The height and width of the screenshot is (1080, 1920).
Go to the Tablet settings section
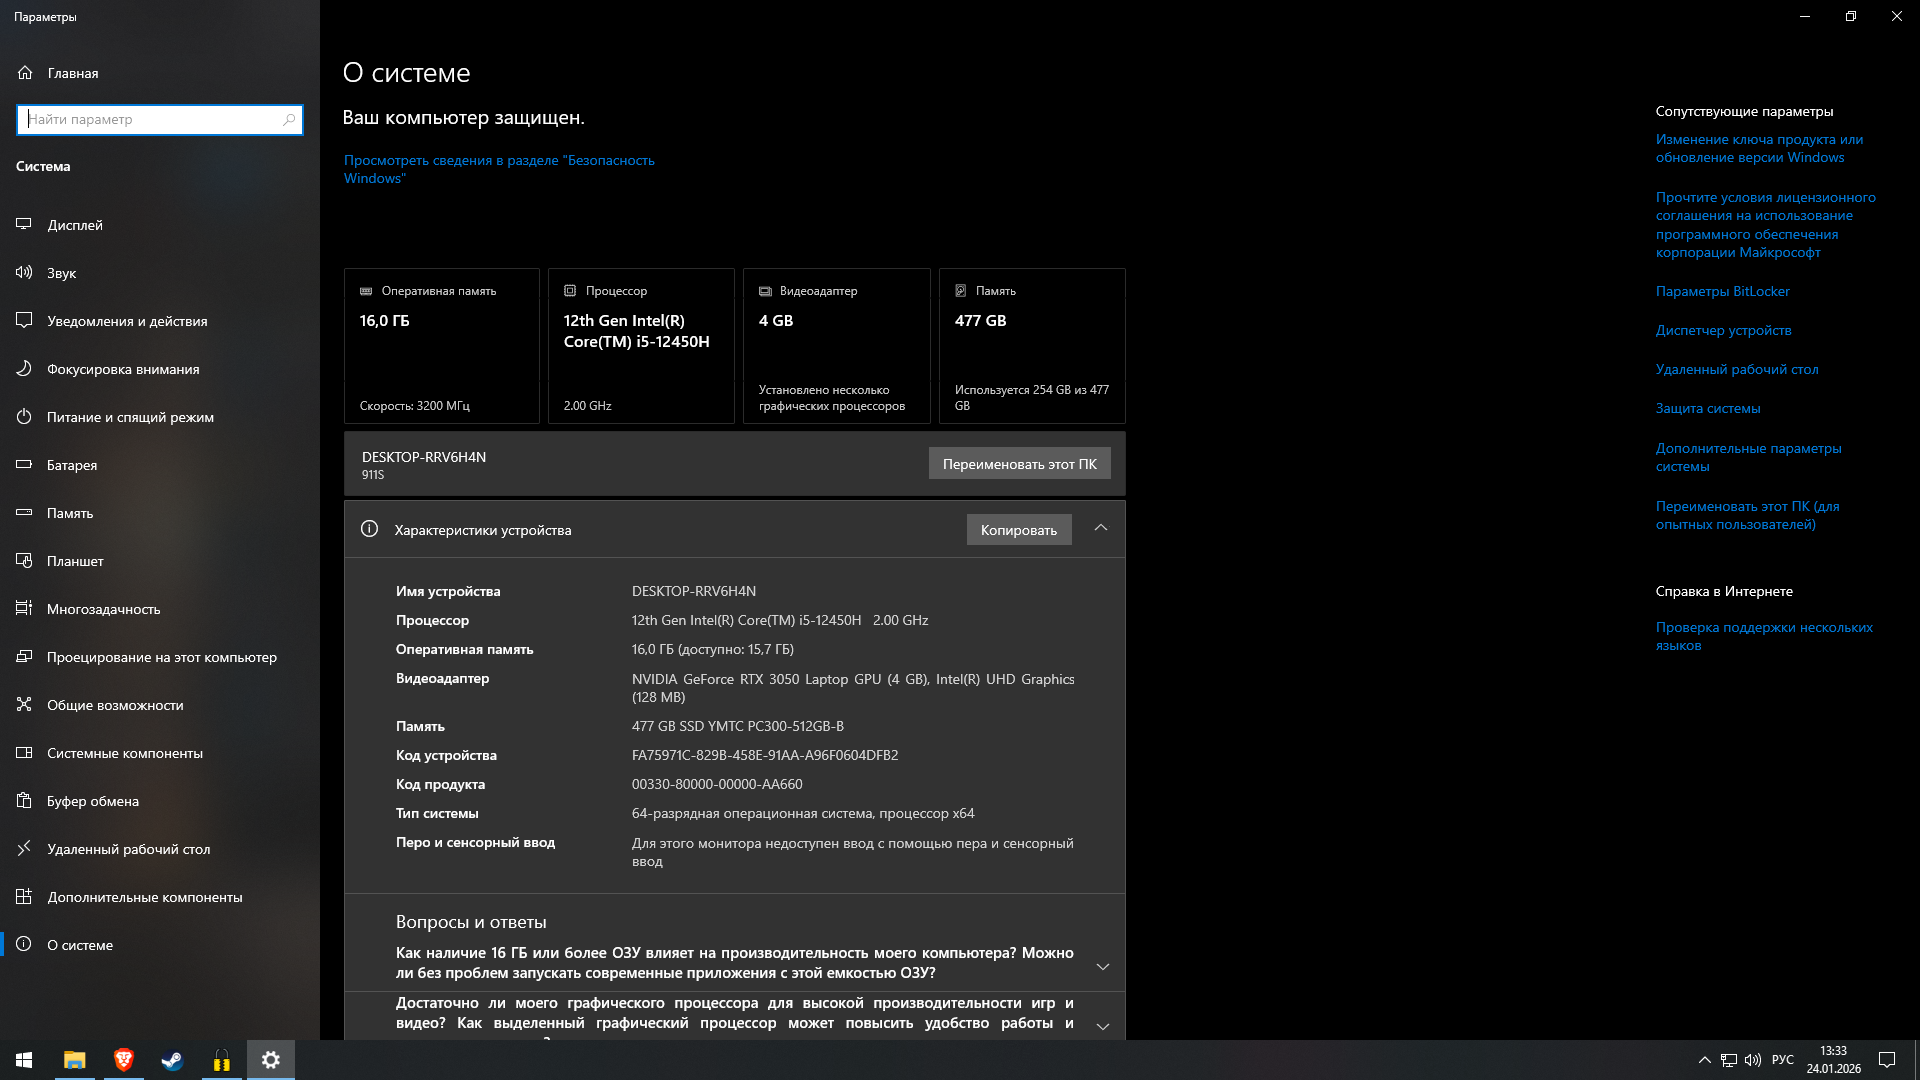pyautogui.click(x=75, y=561)
